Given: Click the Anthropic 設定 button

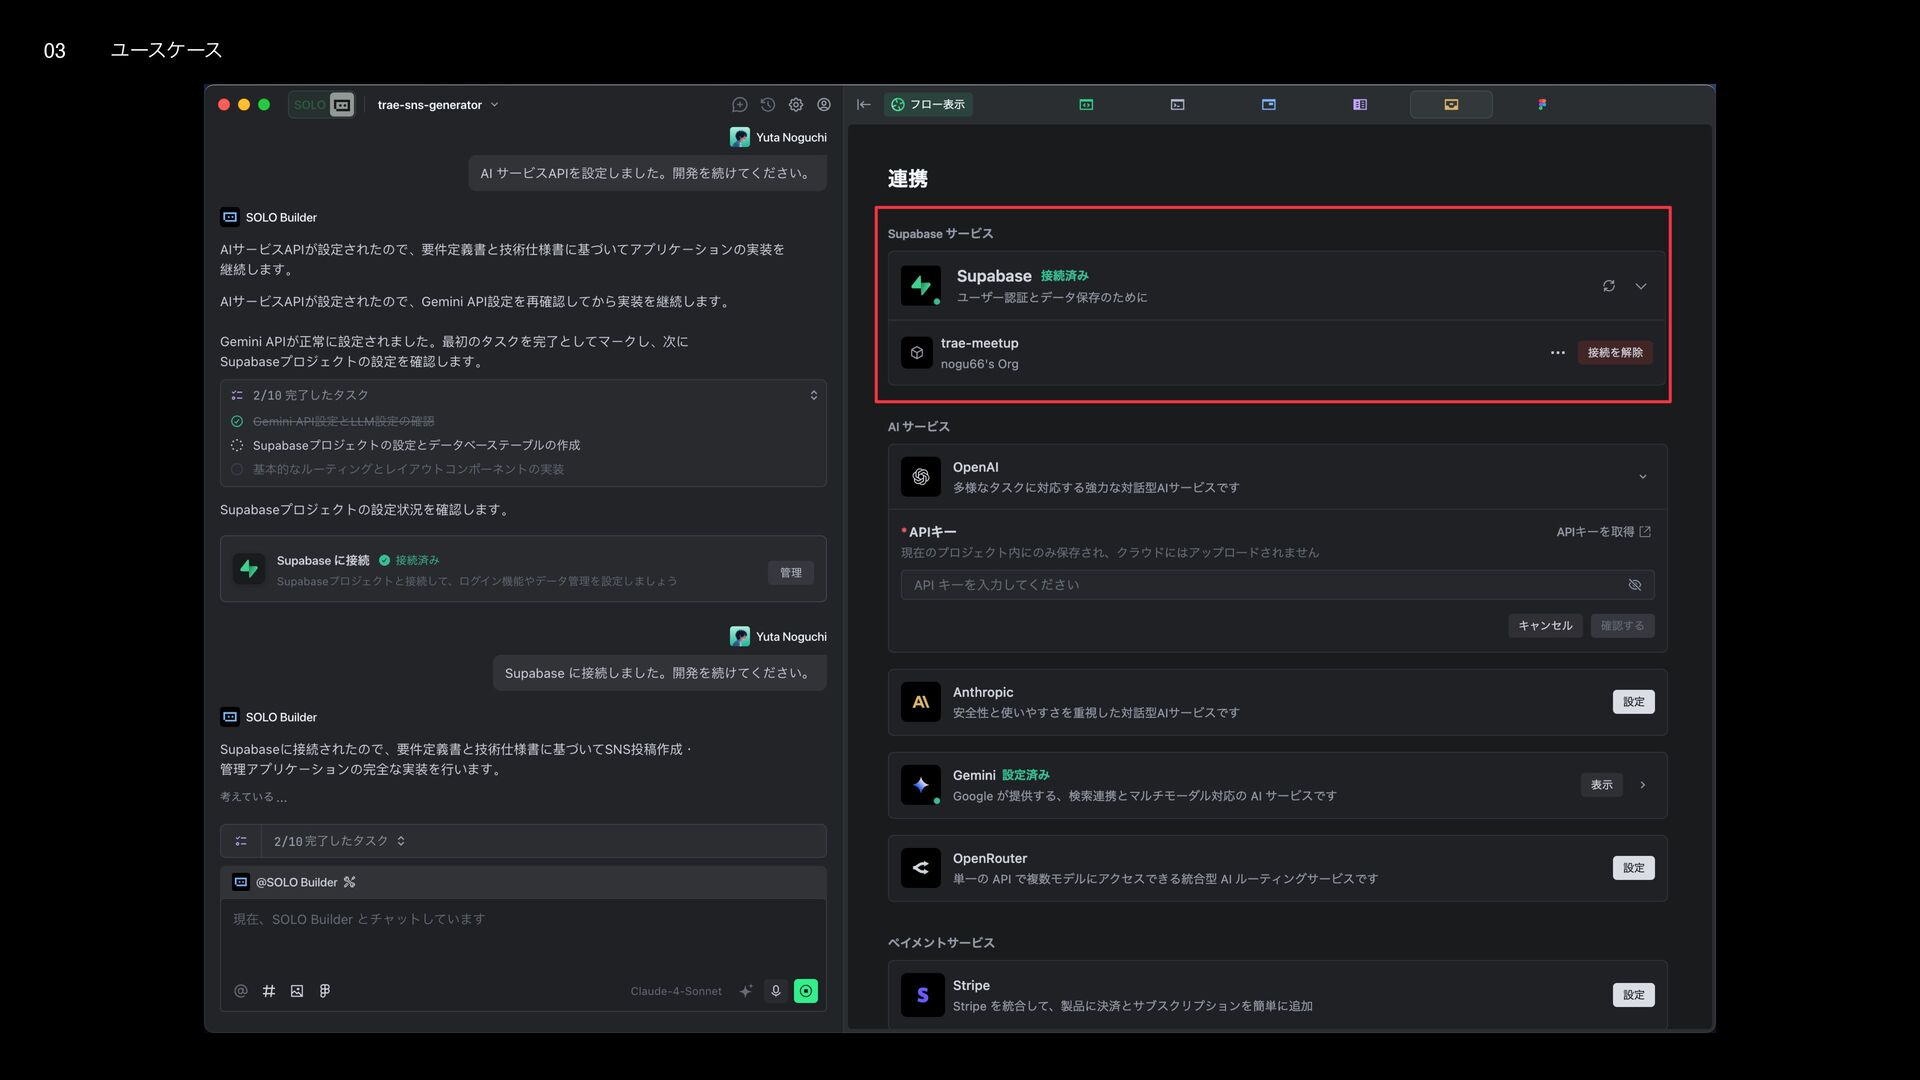Looking at the screenshot, I should (1633, 702).
